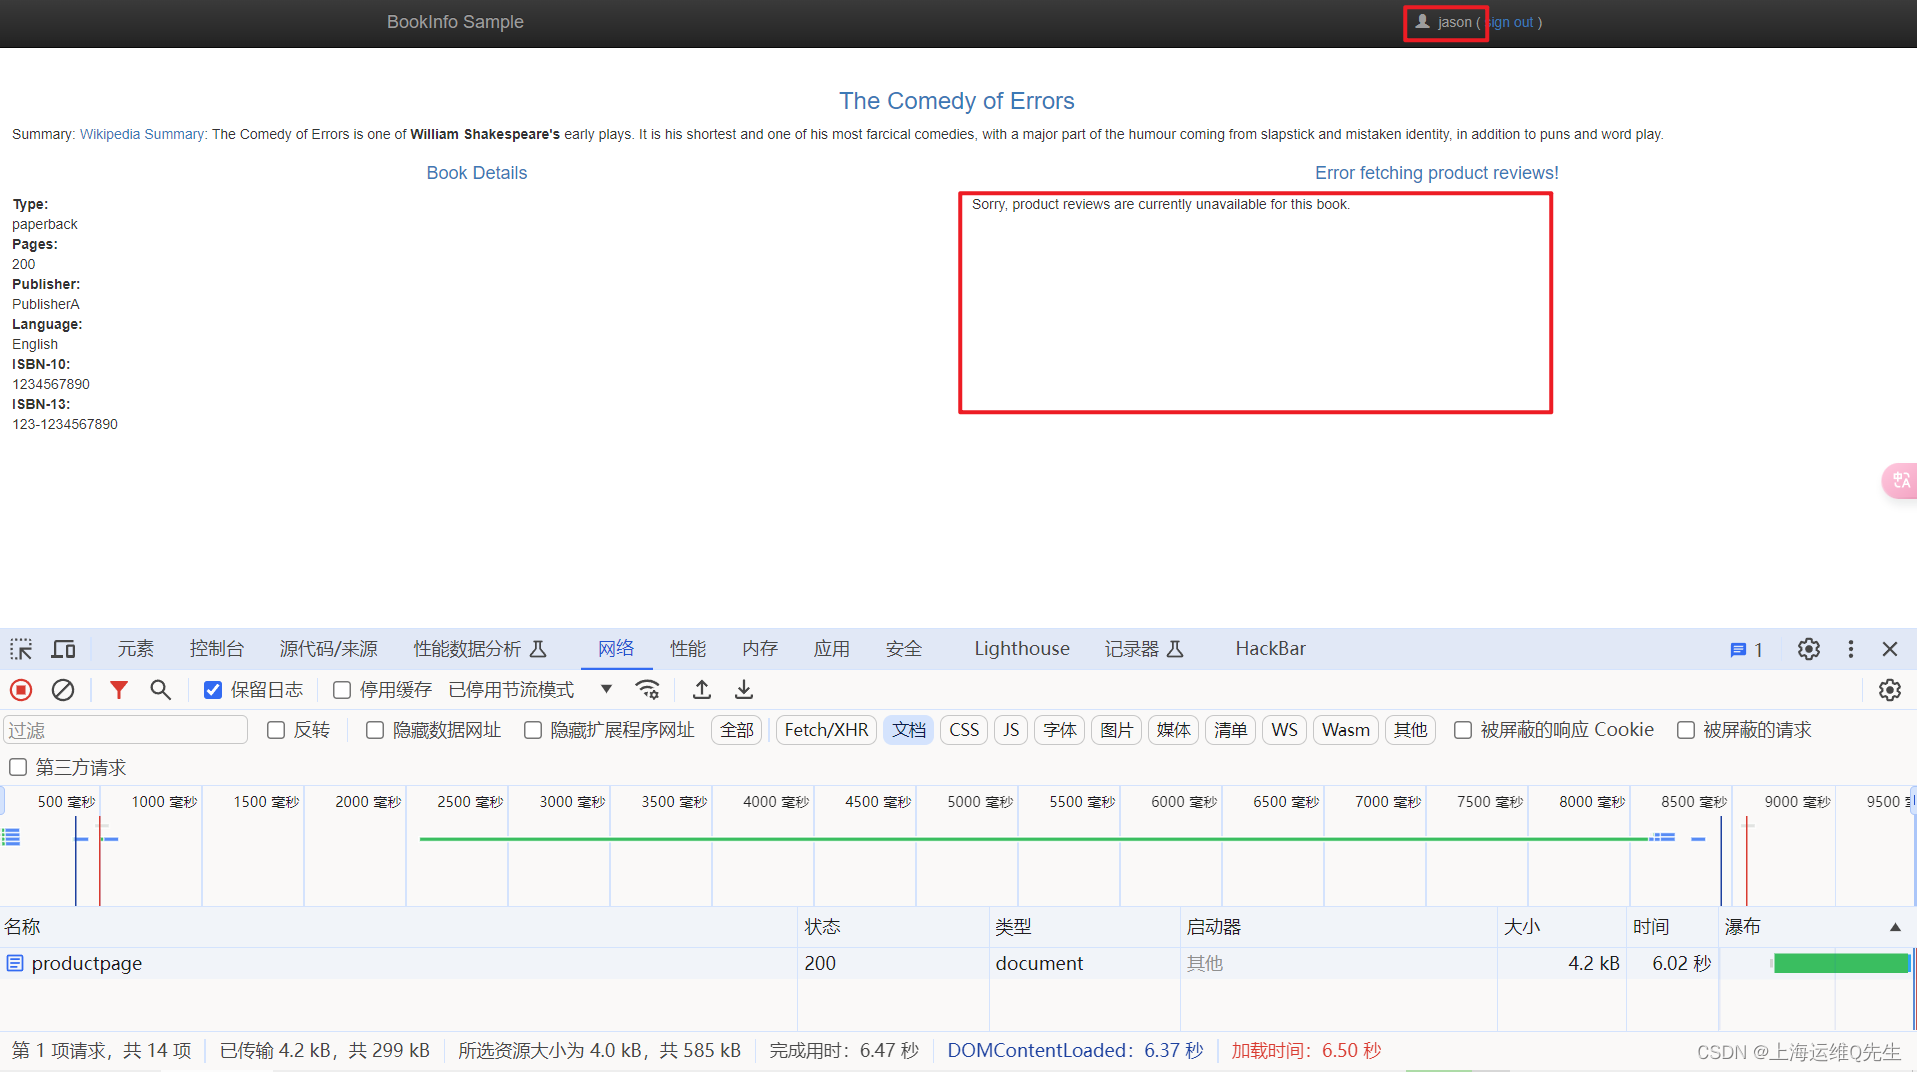Check 隐藏扩展程序网址 checkbox
Screen dimensions: 1917x1072
click(533, 730)
